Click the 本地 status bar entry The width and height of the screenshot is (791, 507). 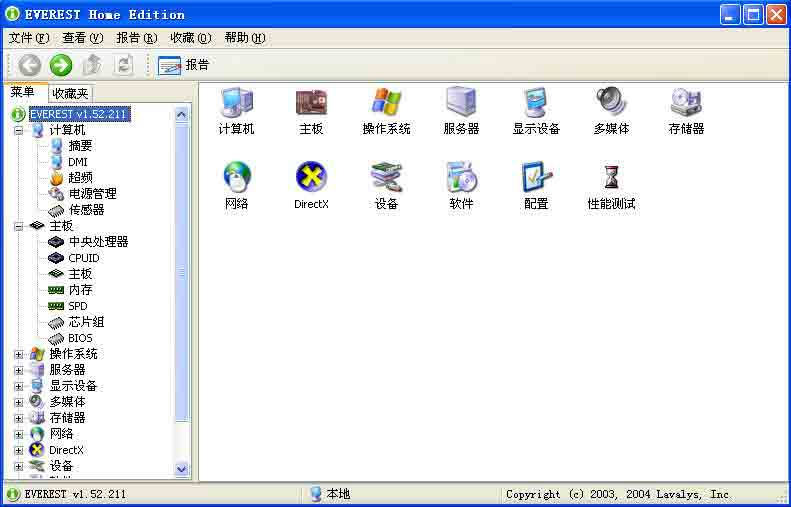tap(330, 494)
